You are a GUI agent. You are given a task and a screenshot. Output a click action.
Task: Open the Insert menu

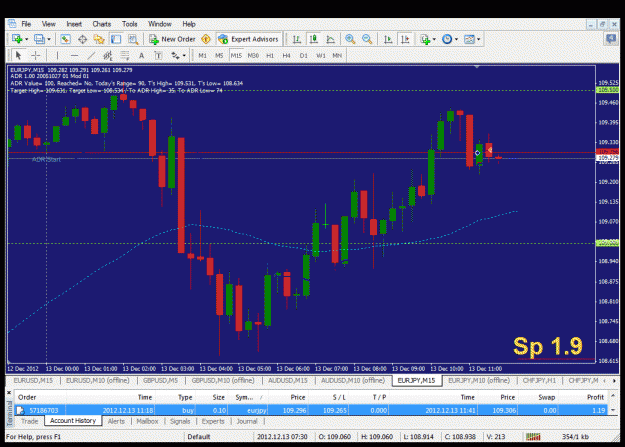[74, 24]
